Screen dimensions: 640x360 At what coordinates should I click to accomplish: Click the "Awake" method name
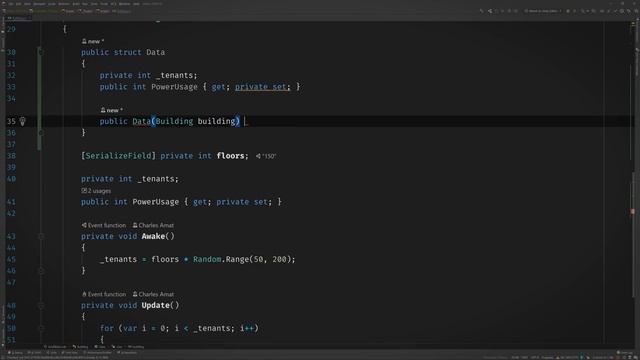tap(153, 236)
